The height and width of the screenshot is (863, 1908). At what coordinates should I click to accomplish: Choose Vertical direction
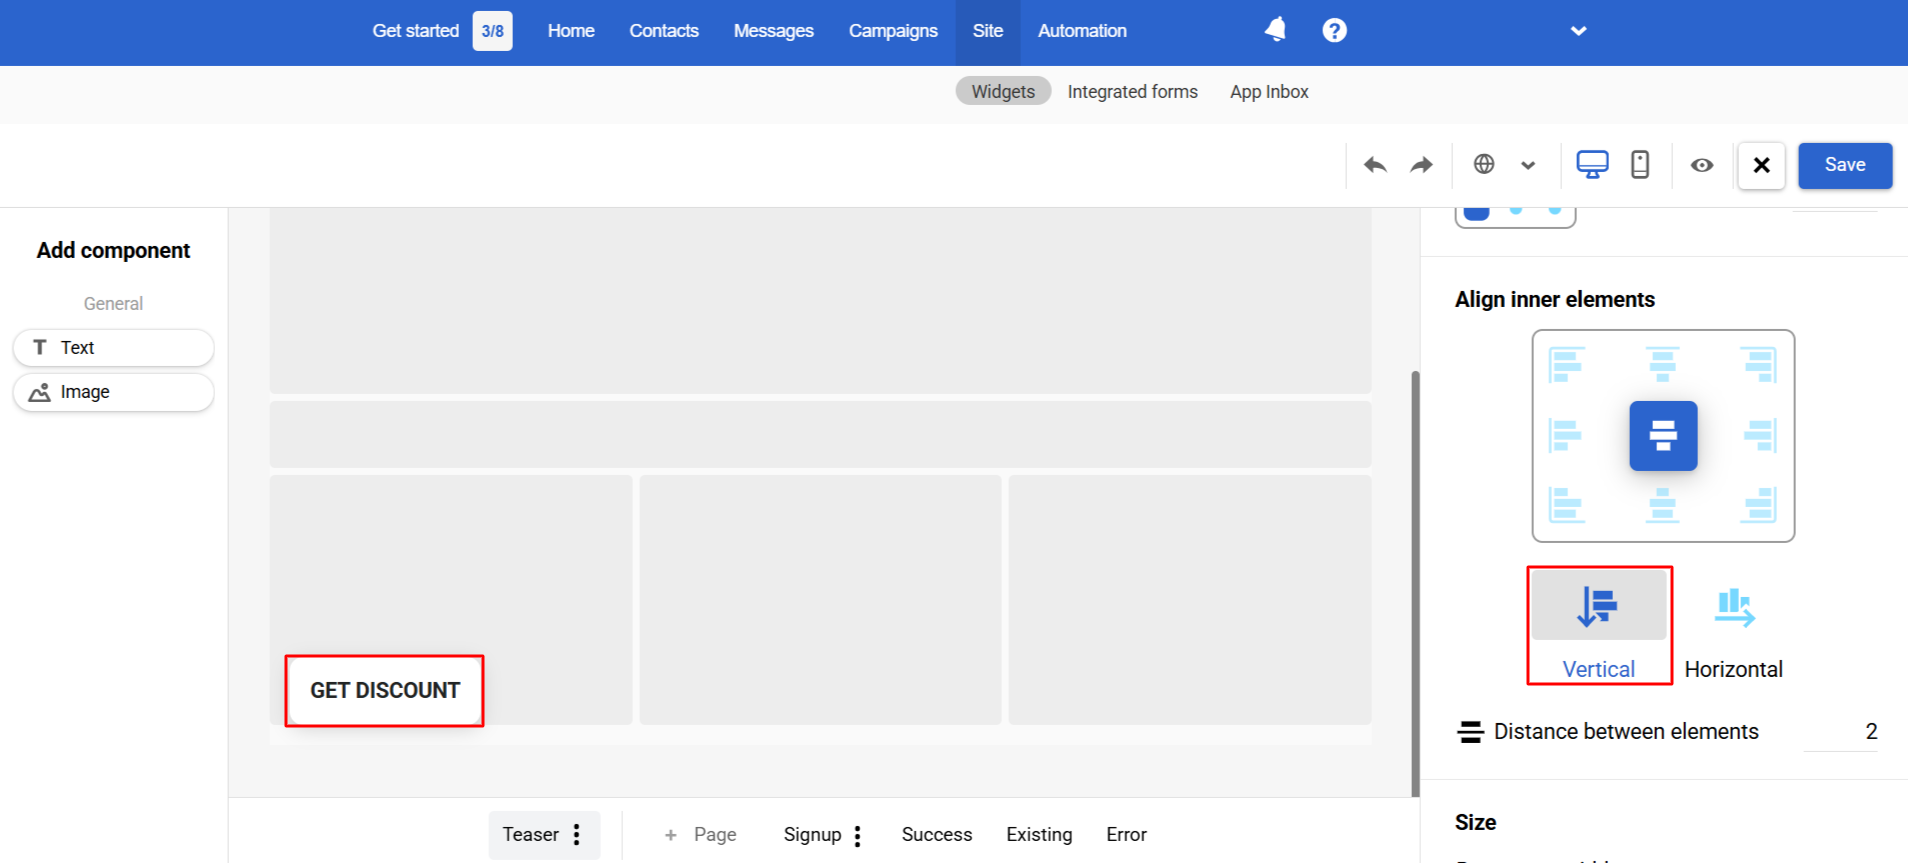(1599, 626)
